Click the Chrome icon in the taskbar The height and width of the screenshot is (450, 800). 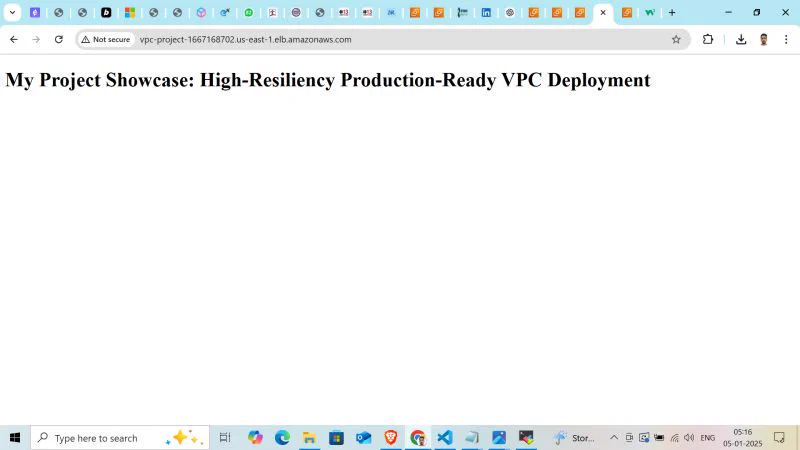click(x=418, y=438)
